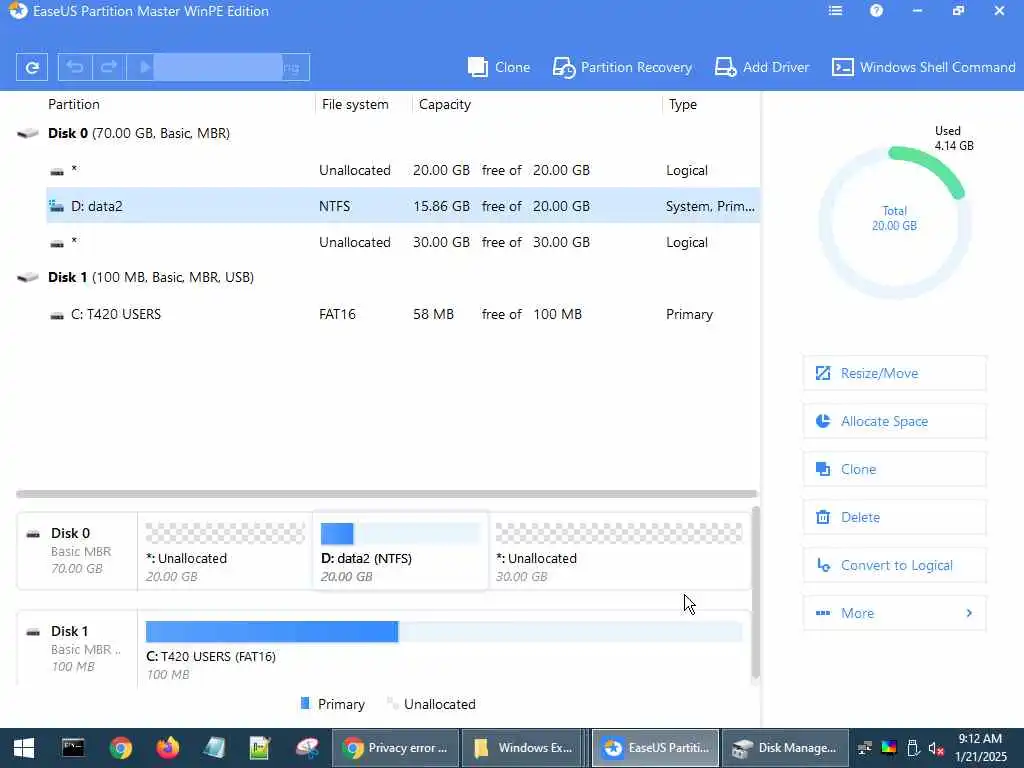
Task: Click the D: data2 usage bar in disk map
Action: click(400, 534)
